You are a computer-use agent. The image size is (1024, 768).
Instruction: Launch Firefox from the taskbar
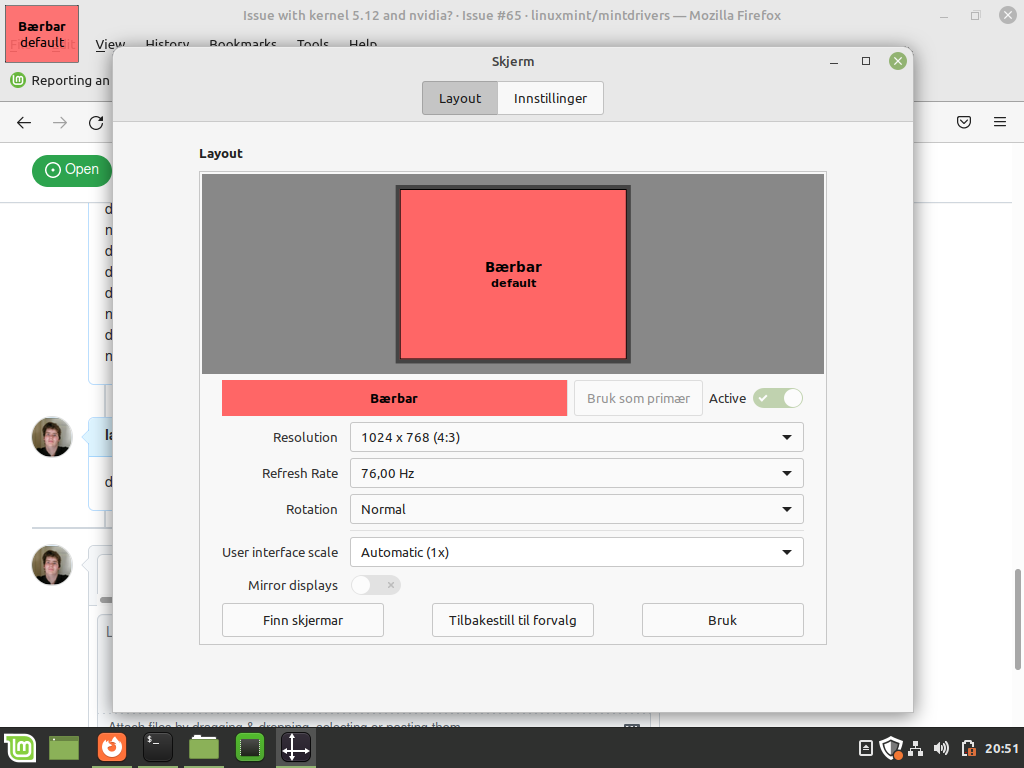(111, 747)
